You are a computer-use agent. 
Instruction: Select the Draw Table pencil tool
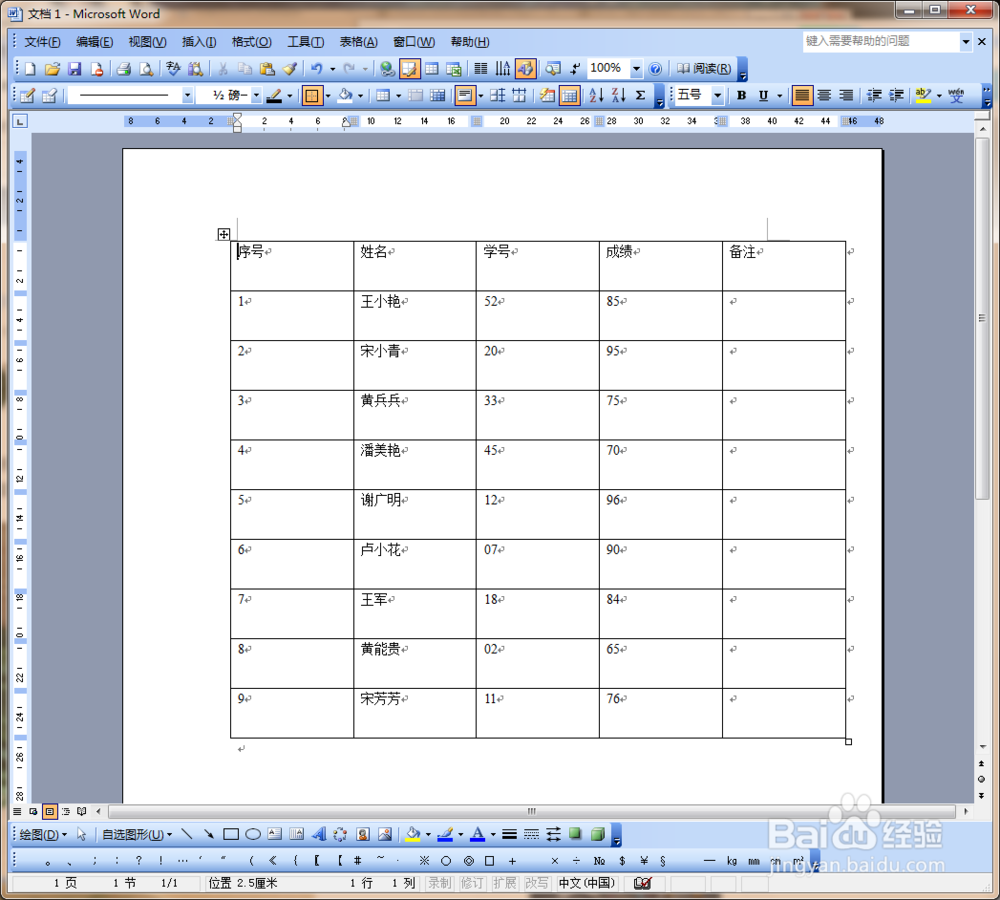[27, 96]
